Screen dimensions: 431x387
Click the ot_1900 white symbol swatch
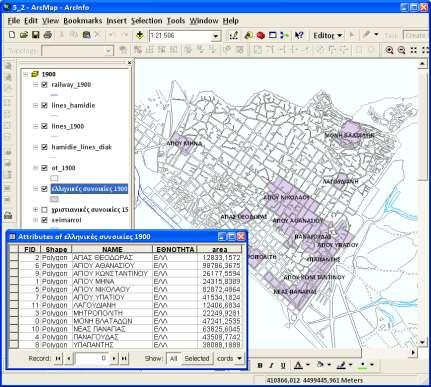pyautogui.click(x=54, y=178)
